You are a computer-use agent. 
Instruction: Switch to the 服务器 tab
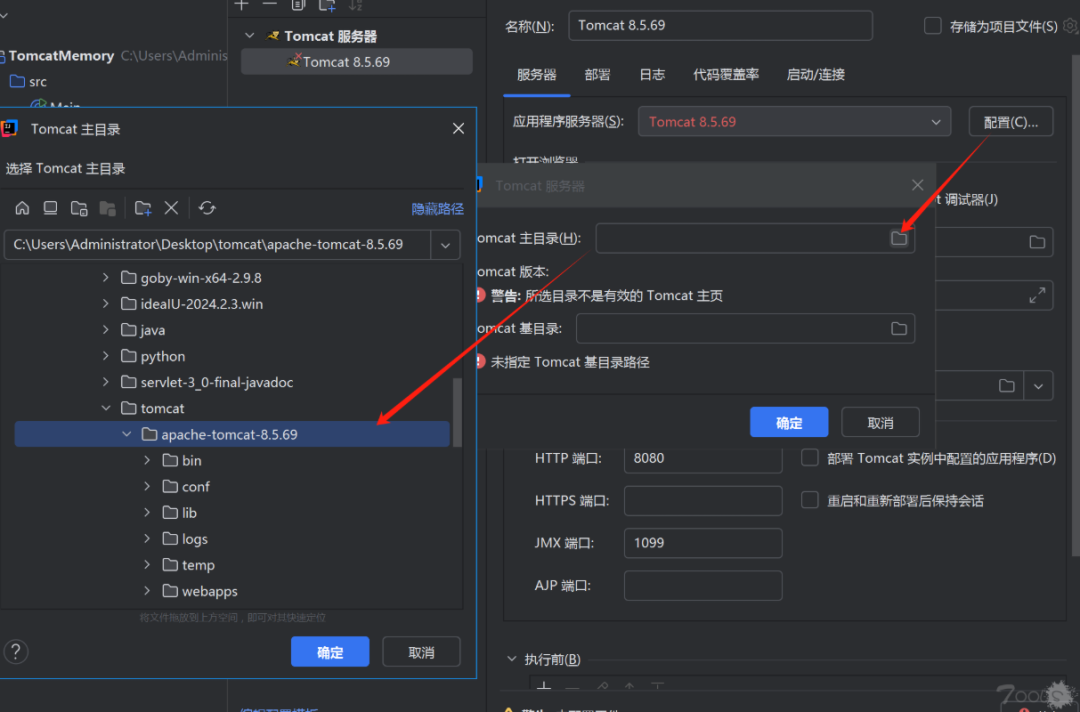pos(537,74)
